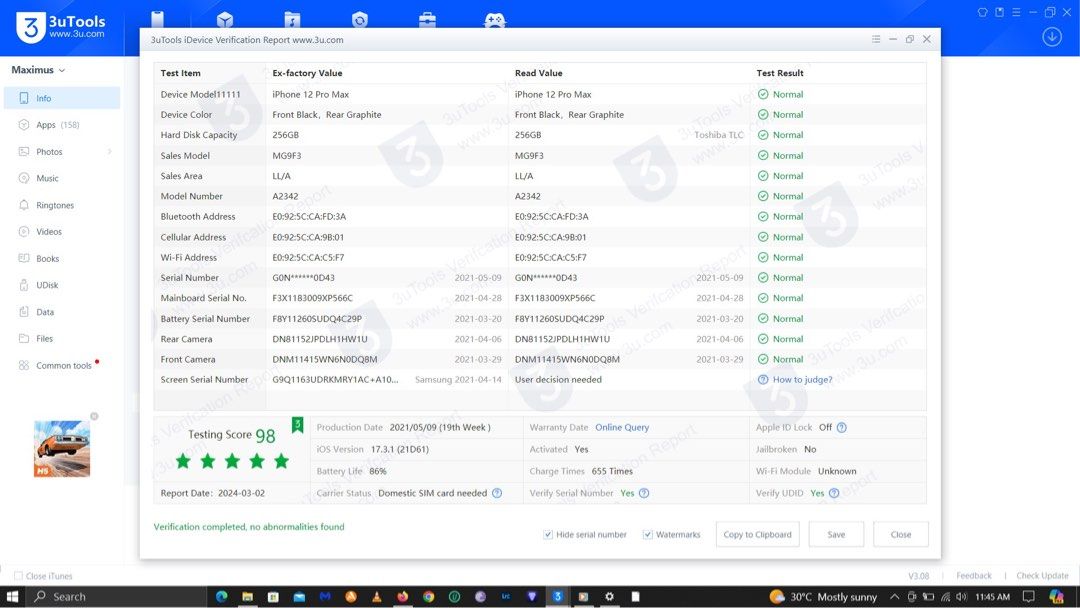Click the hamburger menu icon in main 3uTools title bar
The width and height of the screenshot is (1080, 608).
1016,12
